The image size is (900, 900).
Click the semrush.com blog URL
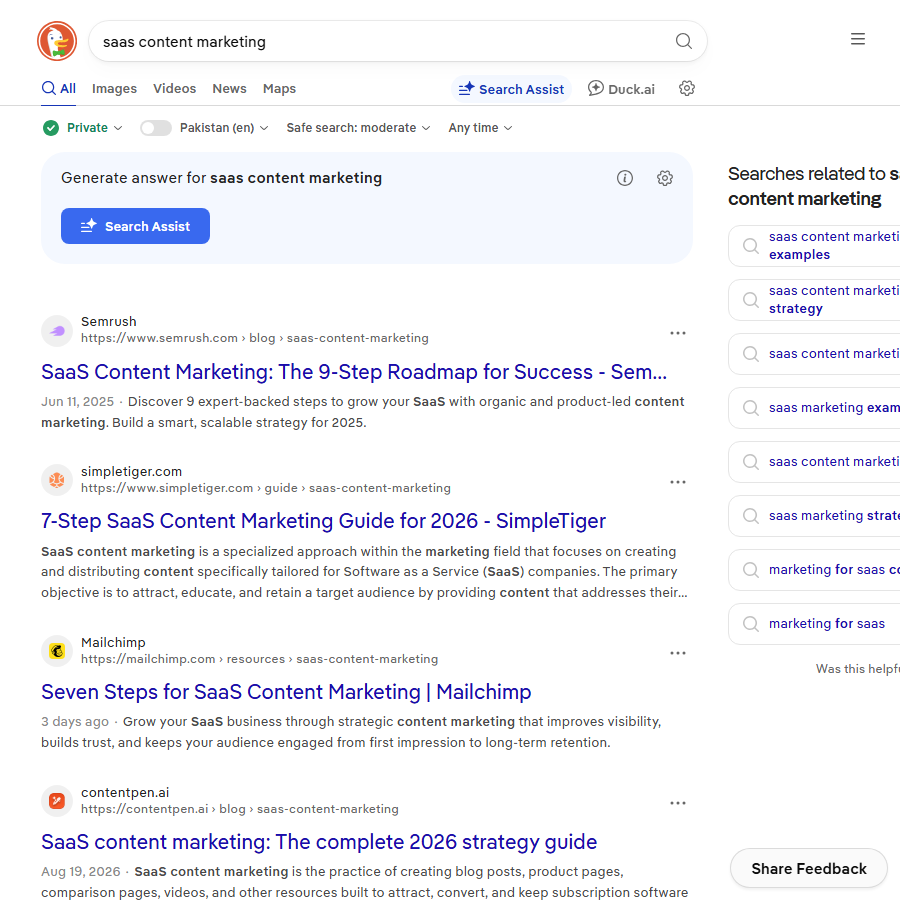point(255,338)
